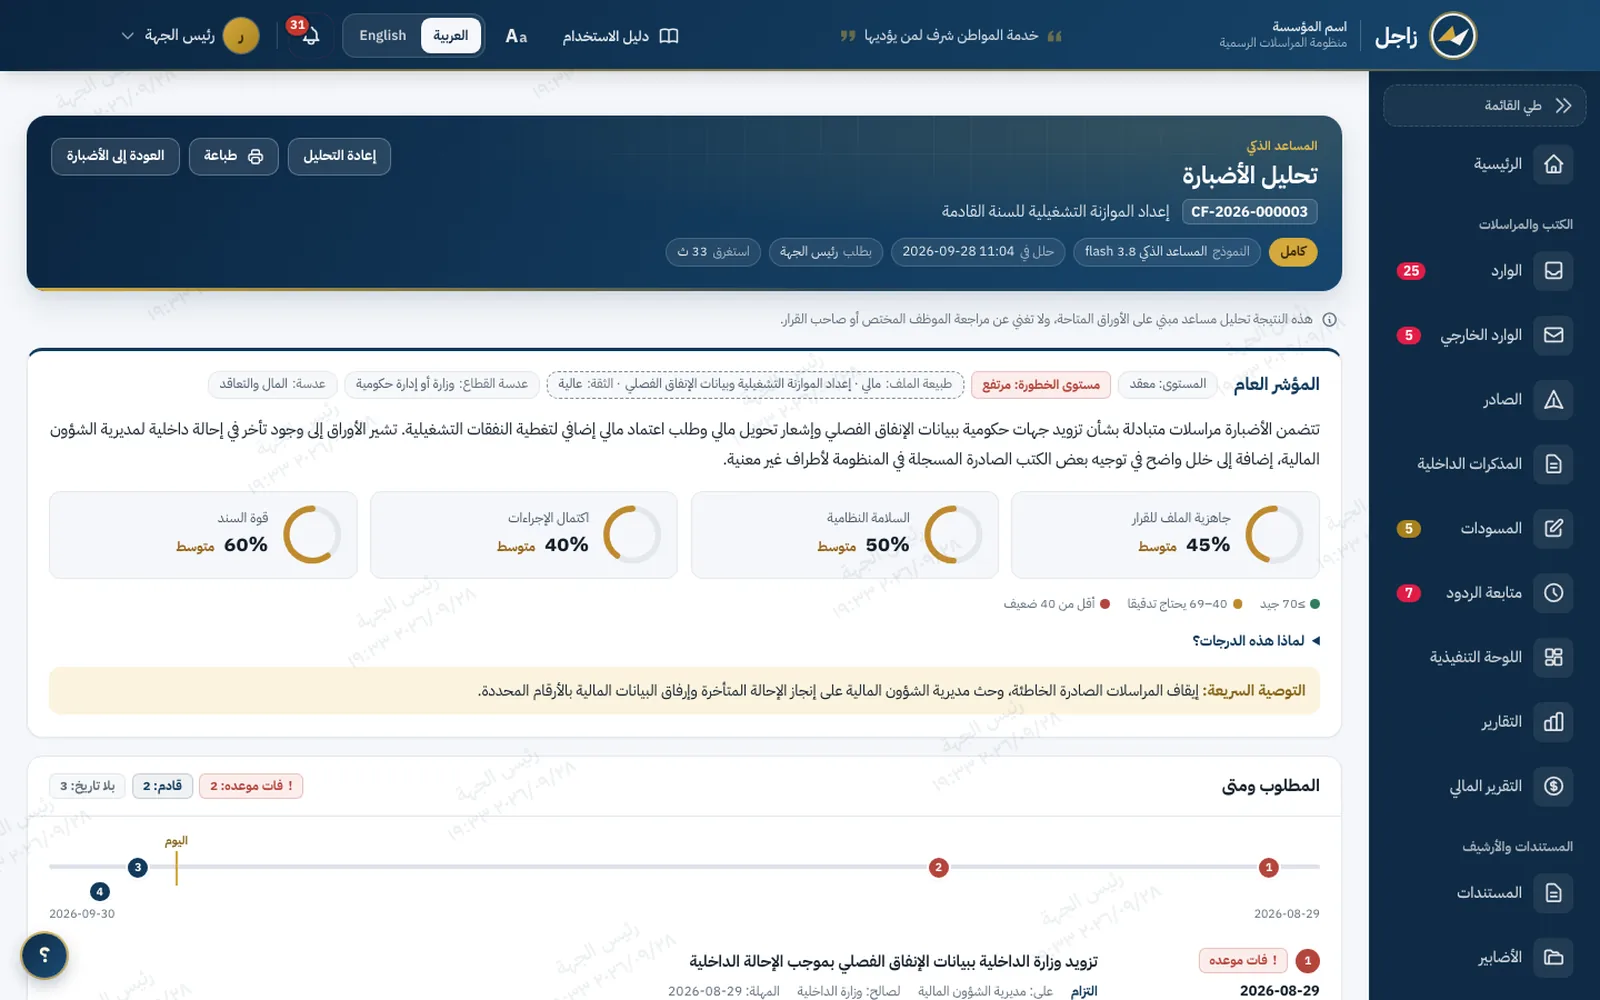
Task: Collapse sidebar with طي القائمة
Action: pyautogui.click(x=1485, y=106)
